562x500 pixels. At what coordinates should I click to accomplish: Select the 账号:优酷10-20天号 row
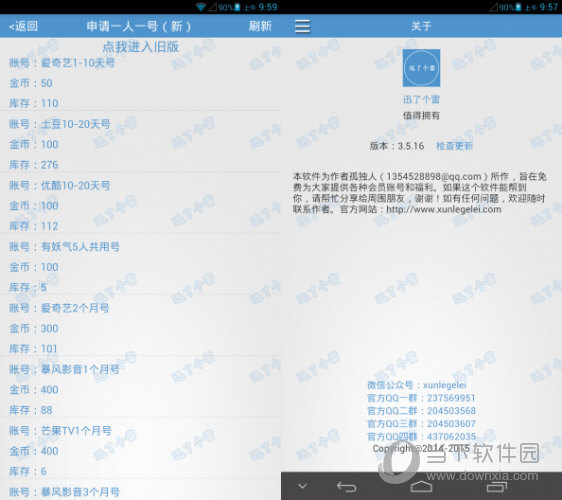click(x=59, y=186)
